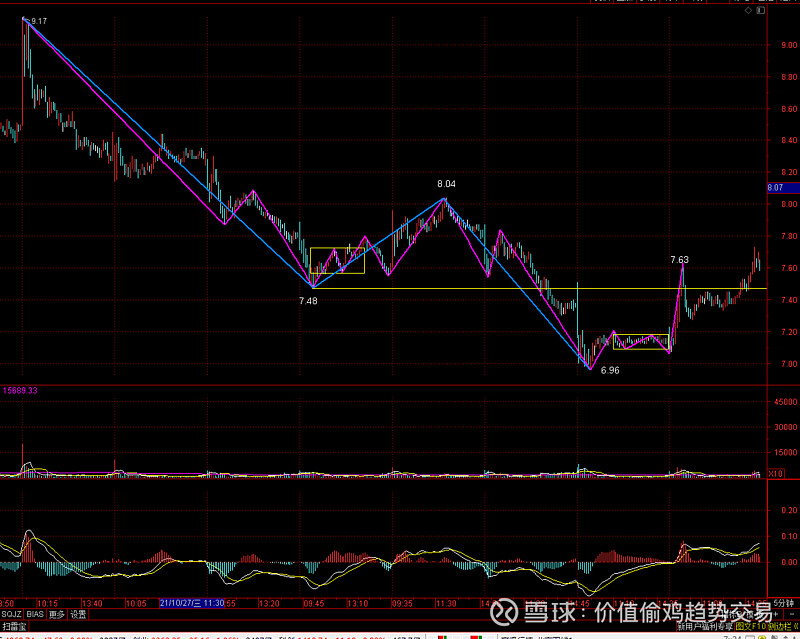Click the 9.17 high price label

(39, 21)
